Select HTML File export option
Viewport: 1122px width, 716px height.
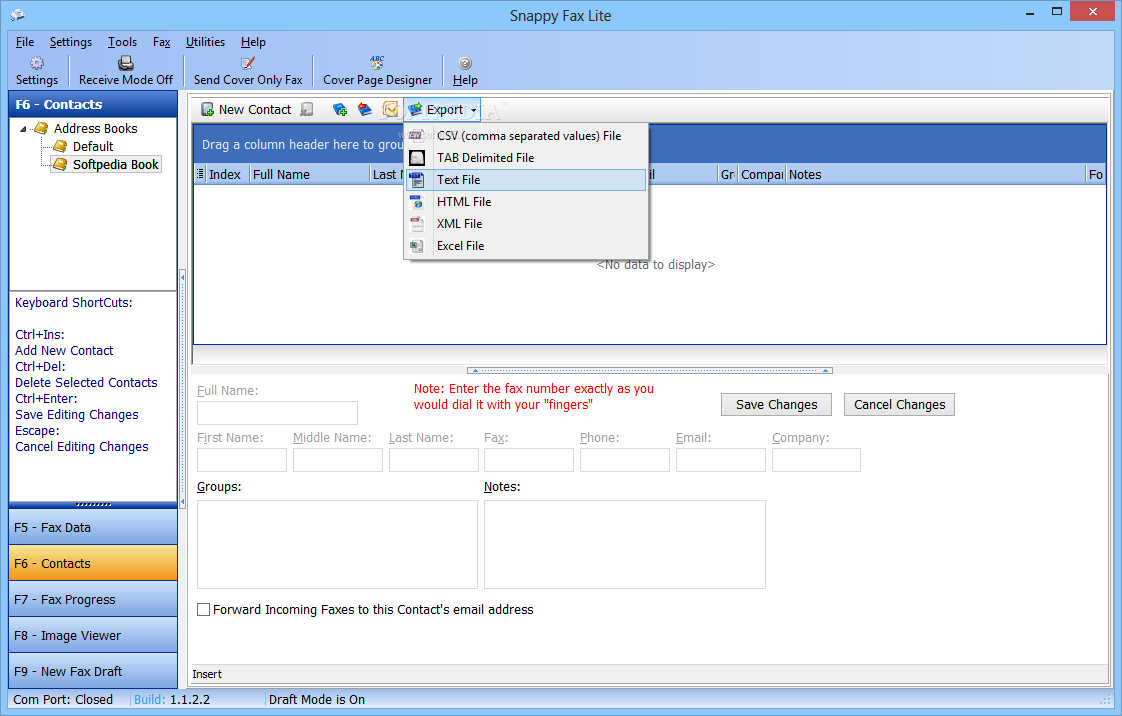point(527,202)
